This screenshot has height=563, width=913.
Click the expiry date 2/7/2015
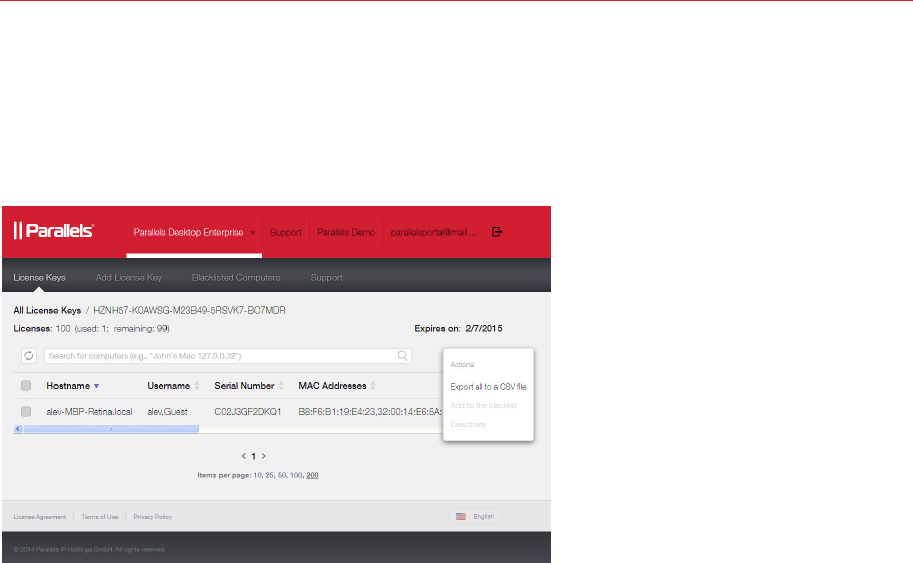484,328
